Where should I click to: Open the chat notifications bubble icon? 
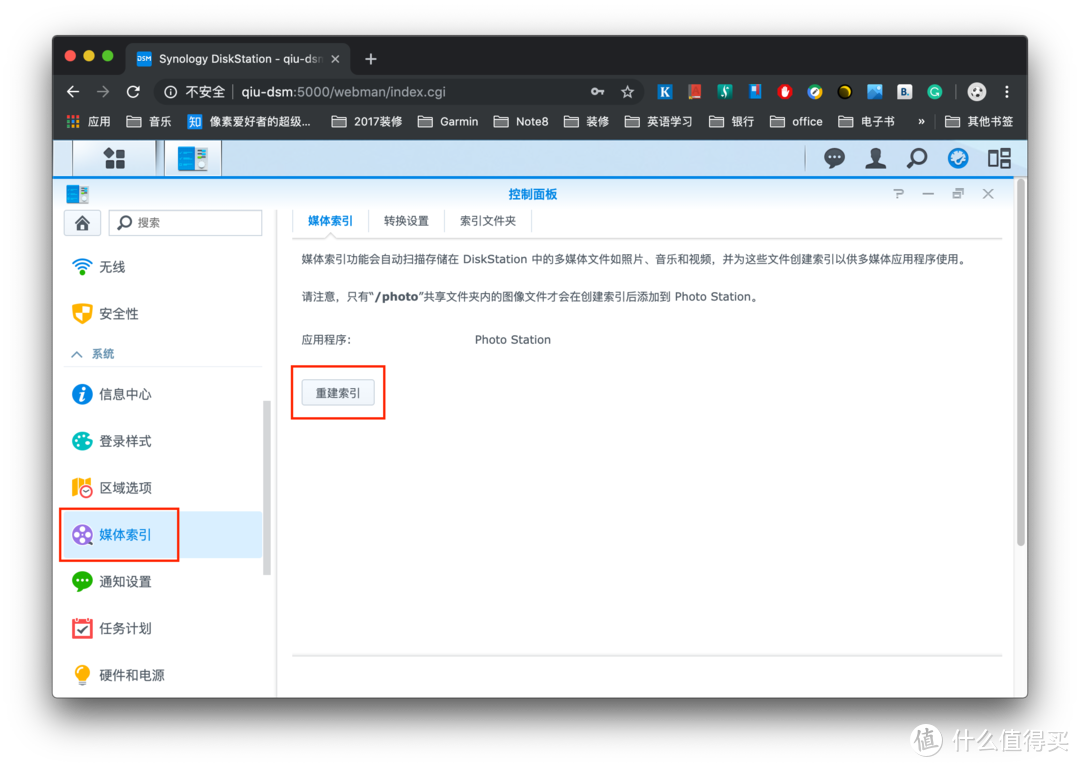coord(834,158)
